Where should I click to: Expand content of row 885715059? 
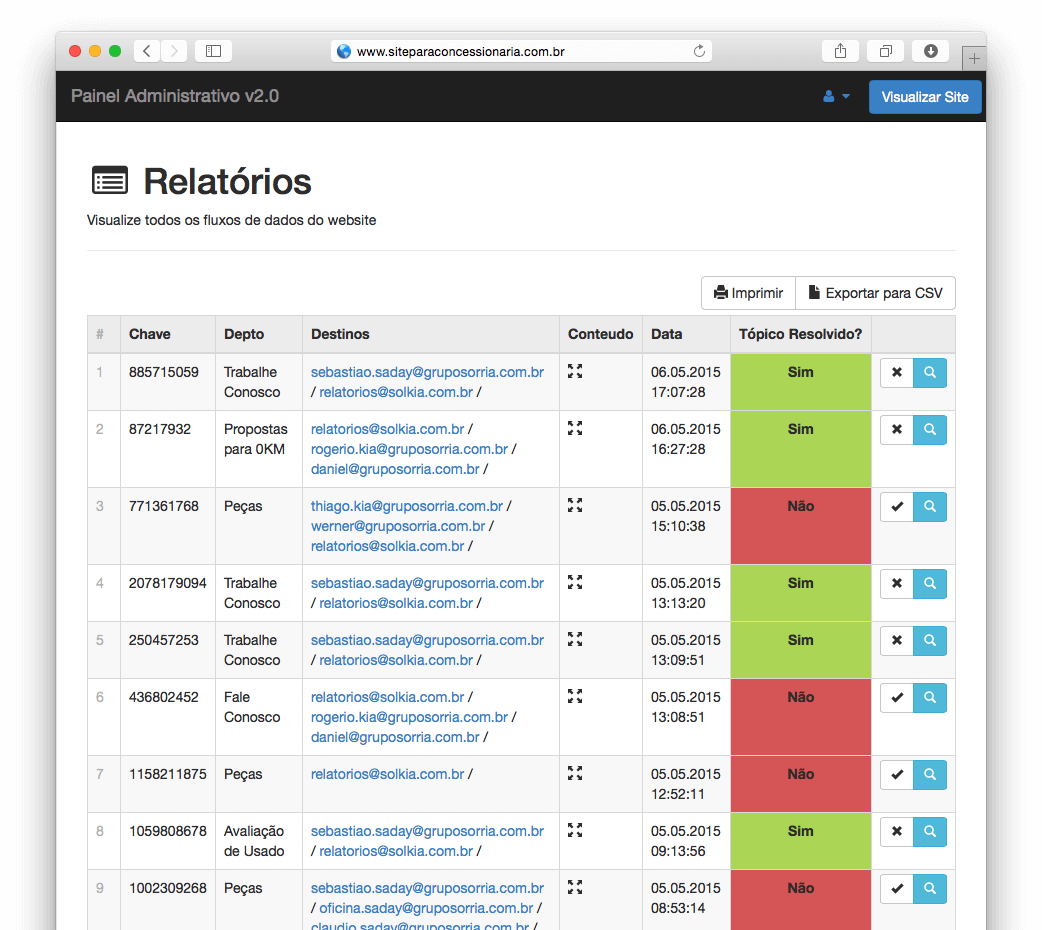click(x=575, y=372)
